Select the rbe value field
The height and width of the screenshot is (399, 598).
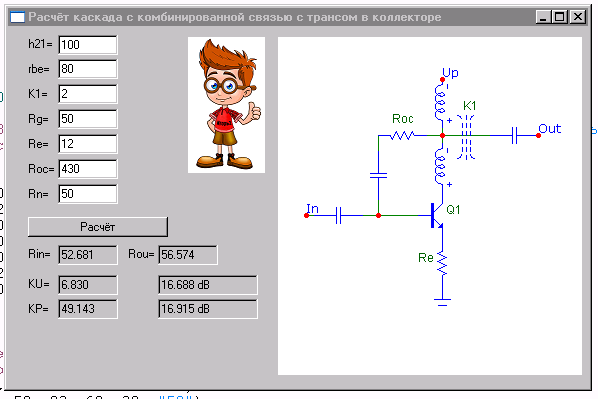point(88,69)
